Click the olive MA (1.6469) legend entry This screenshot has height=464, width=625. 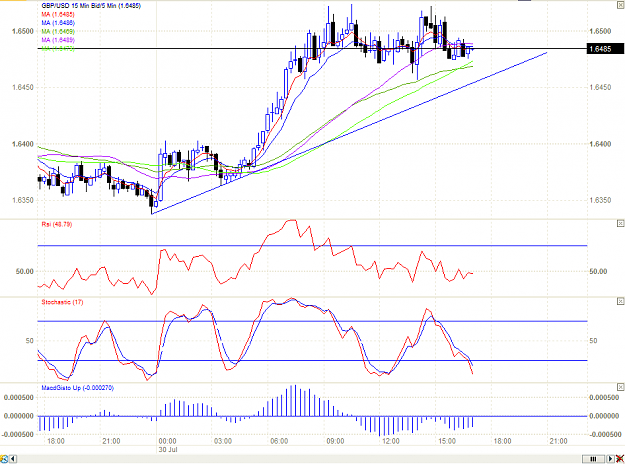(x=58, y=31)
